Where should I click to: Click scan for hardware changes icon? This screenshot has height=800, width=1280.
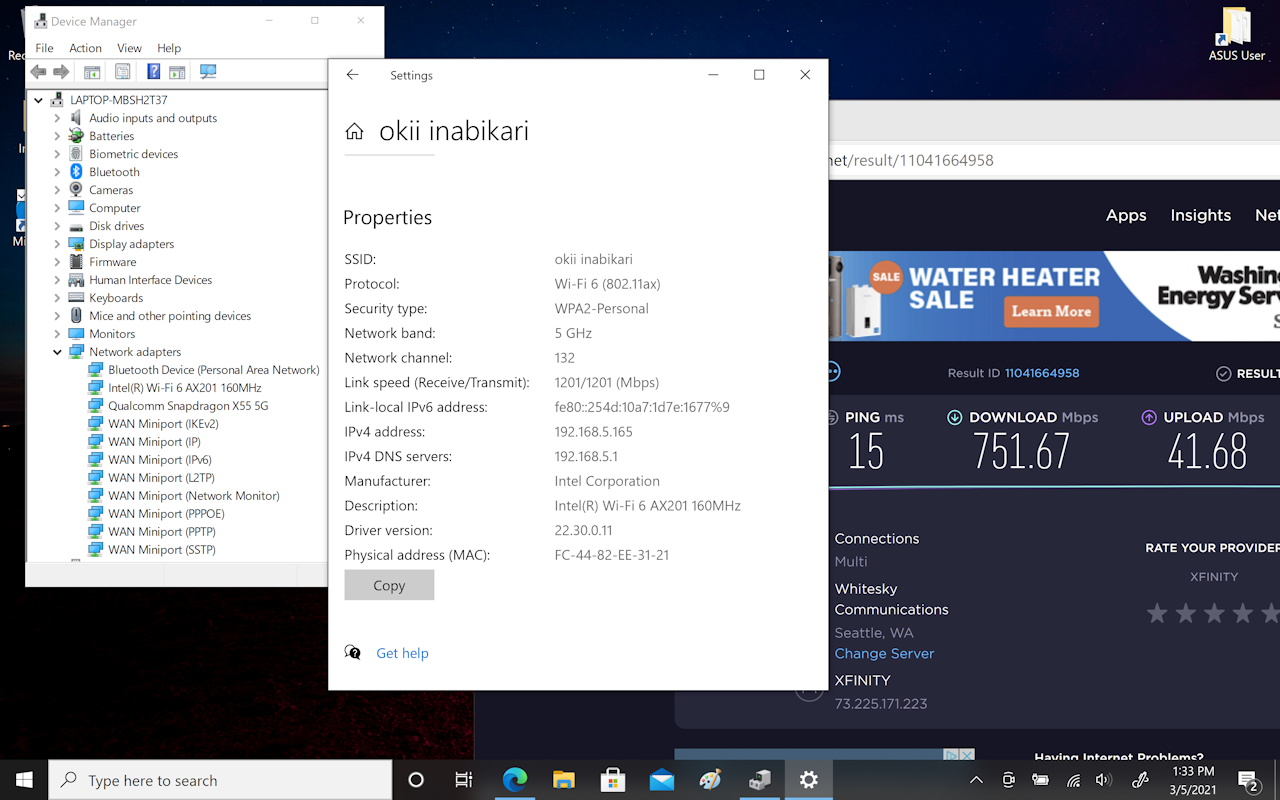click(208, 72)
